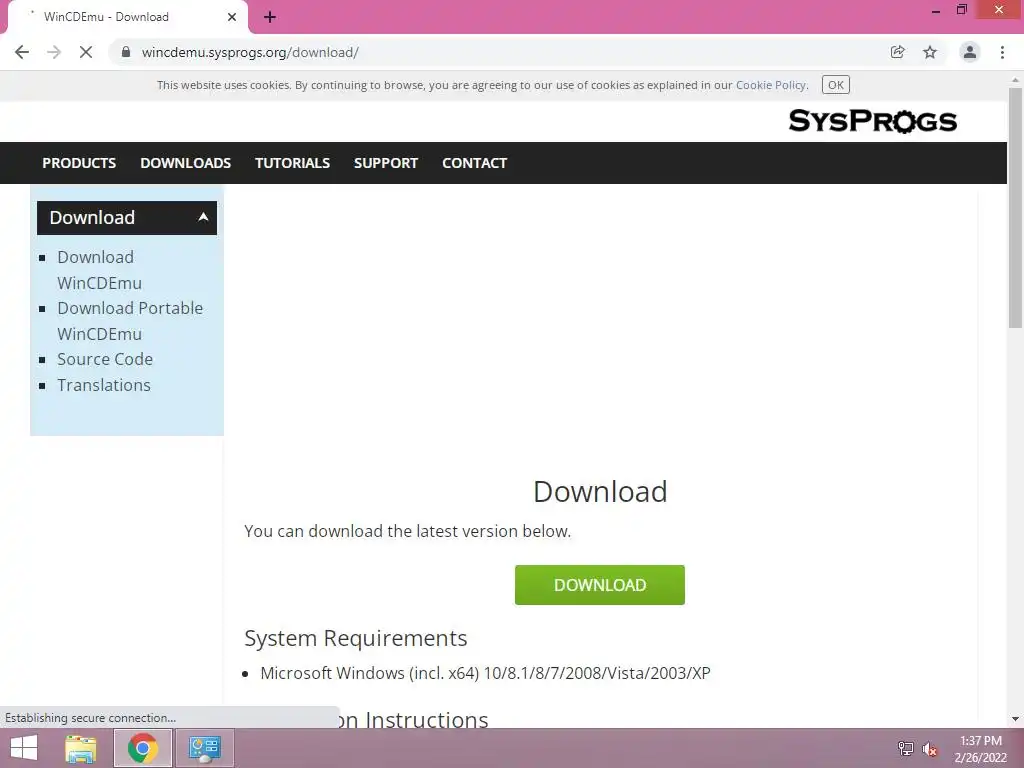The width and height of the screenshot is (1024, 768).
Task: Restore down the Chrome window
Action: [x=961, y=10]
